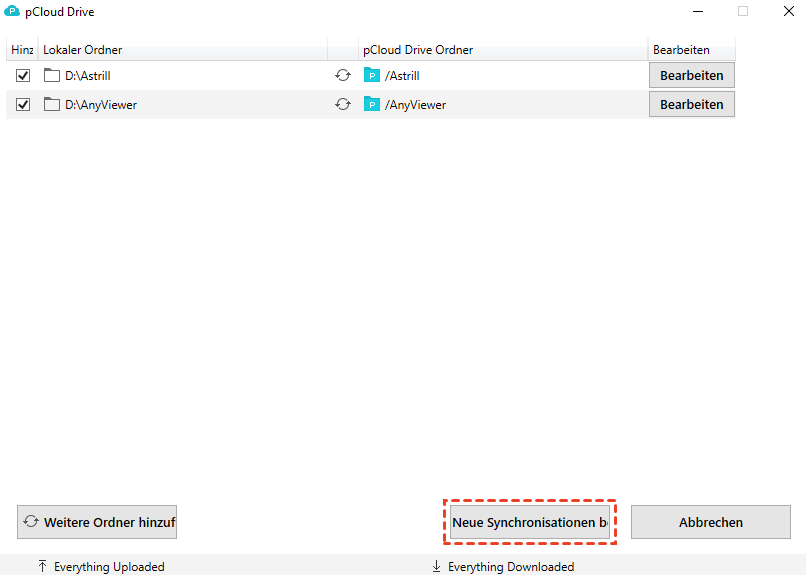
Task: Select the D:\Astrill local folder path
Action: pyautogui.click(x=87, y=76)
